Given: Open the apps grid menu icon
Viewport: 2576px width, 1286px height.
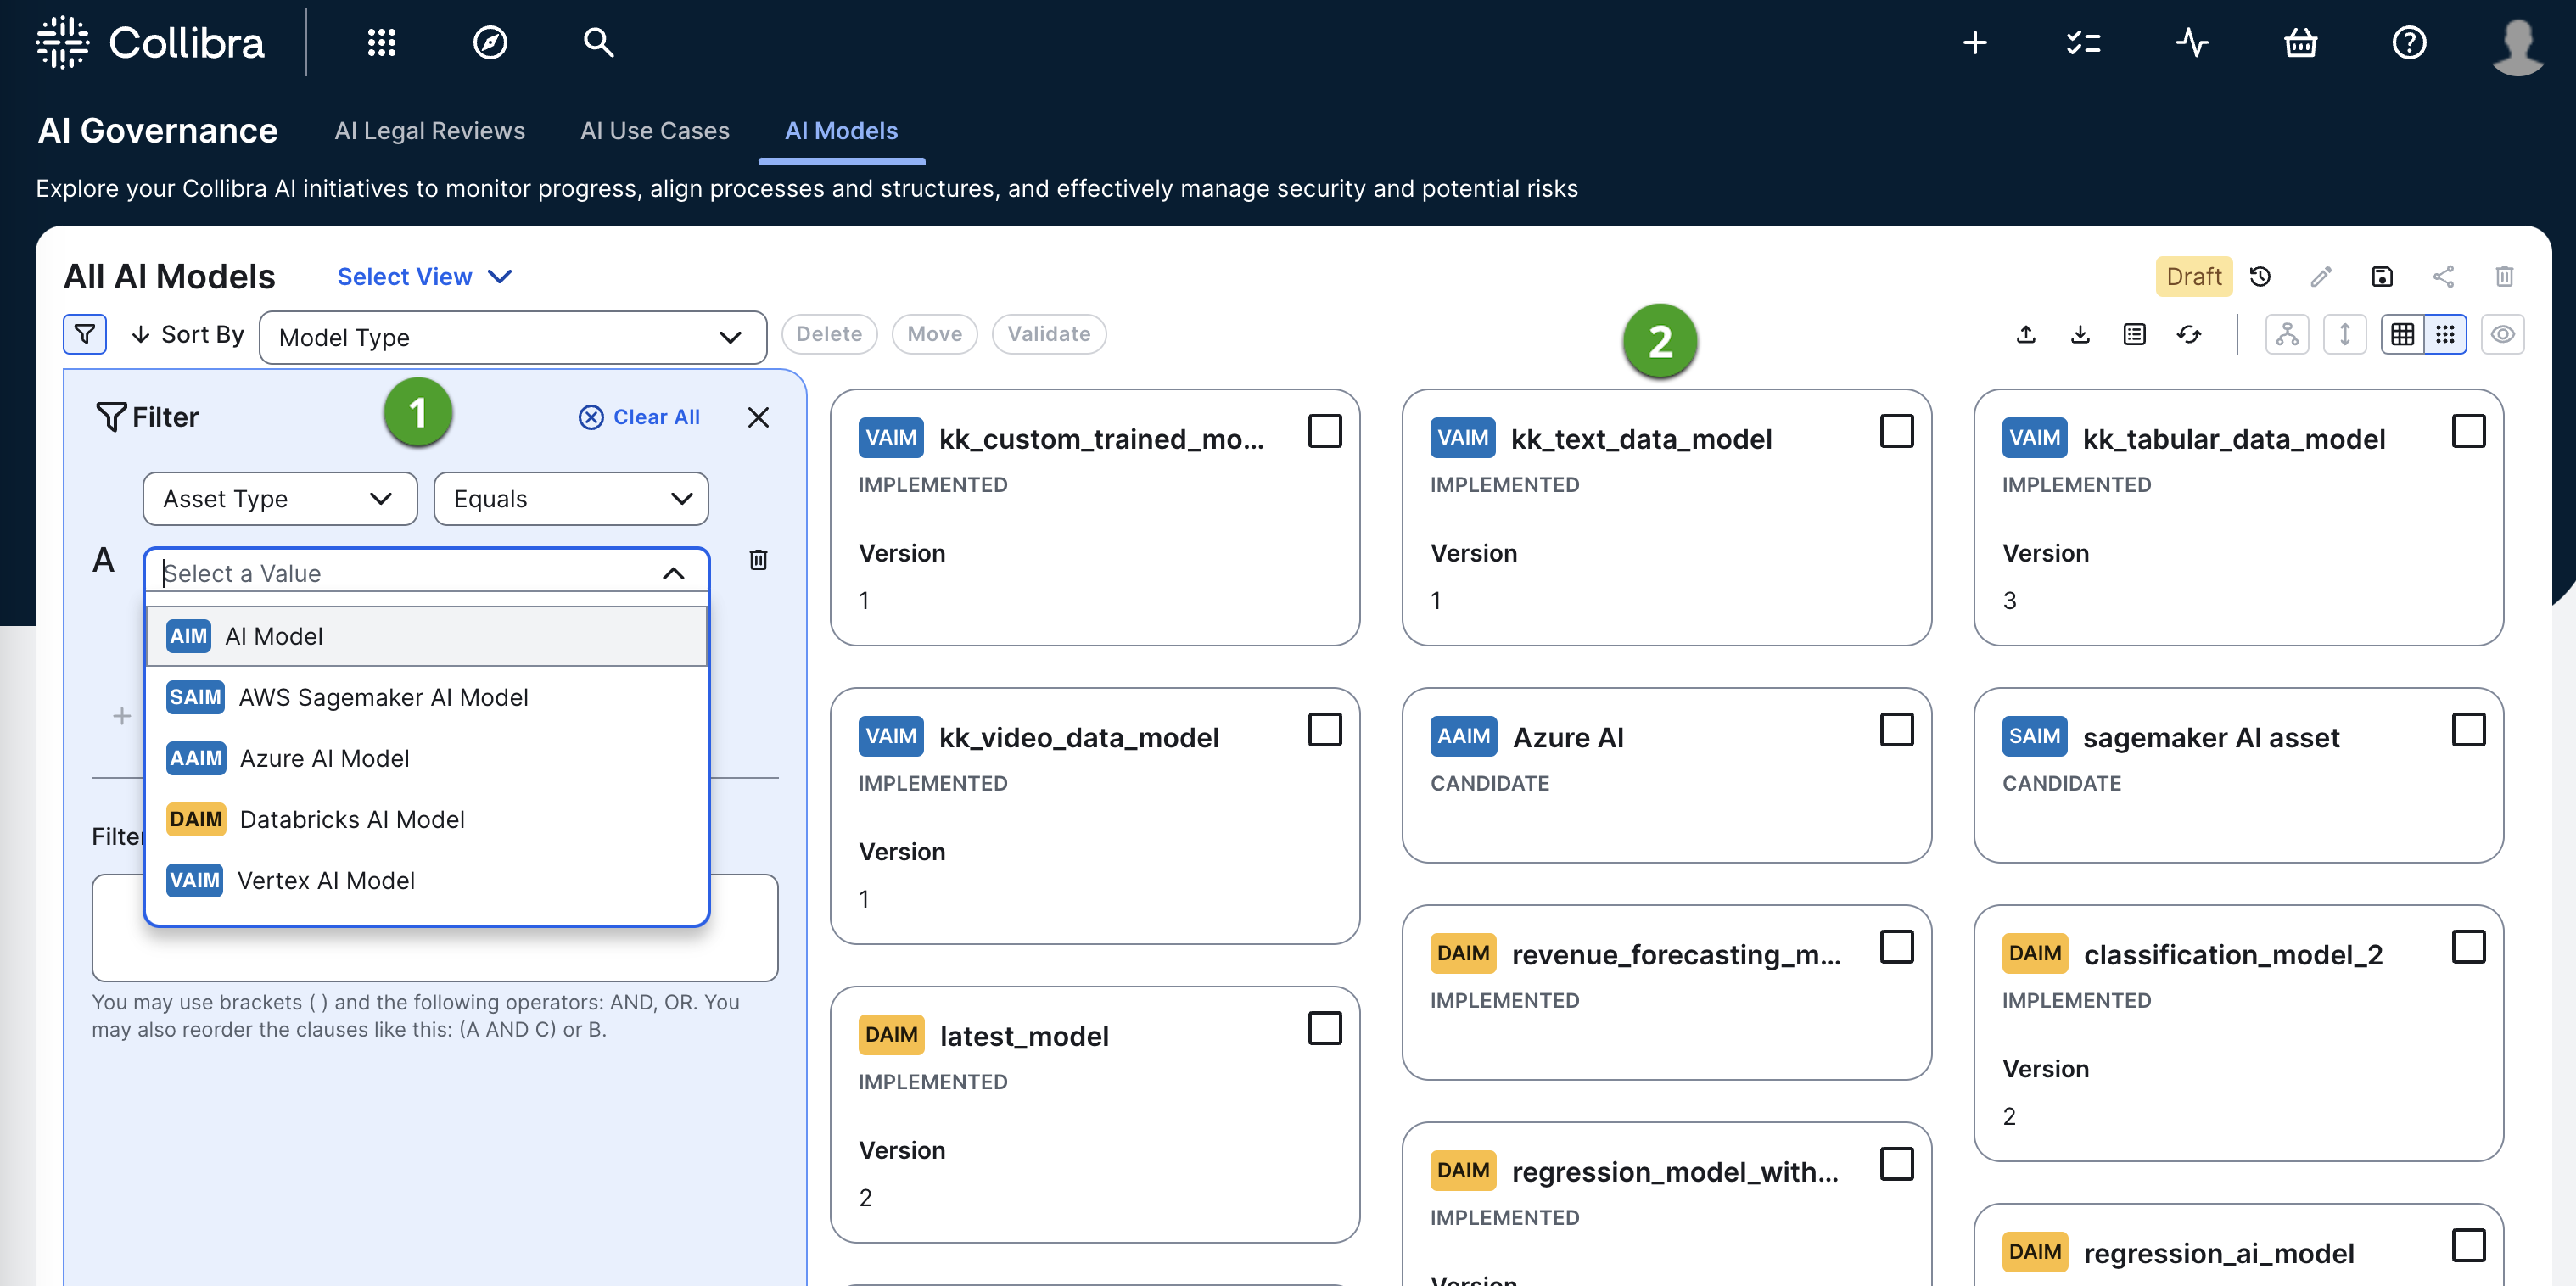Looking at the screenshot, I should tap(381, 42).
